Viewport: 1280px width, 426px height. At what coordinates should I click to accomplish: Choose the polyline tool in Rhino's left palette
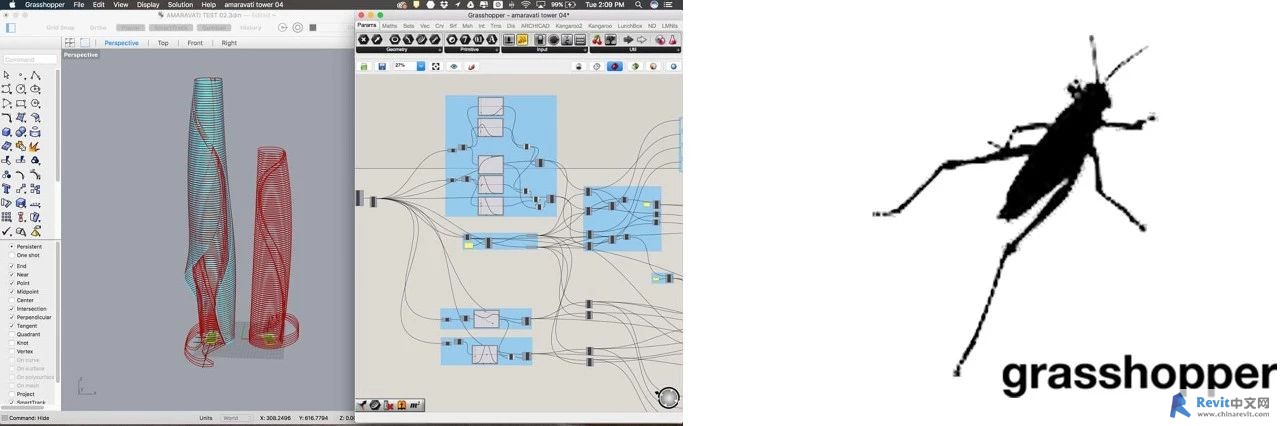click(35, 75)
